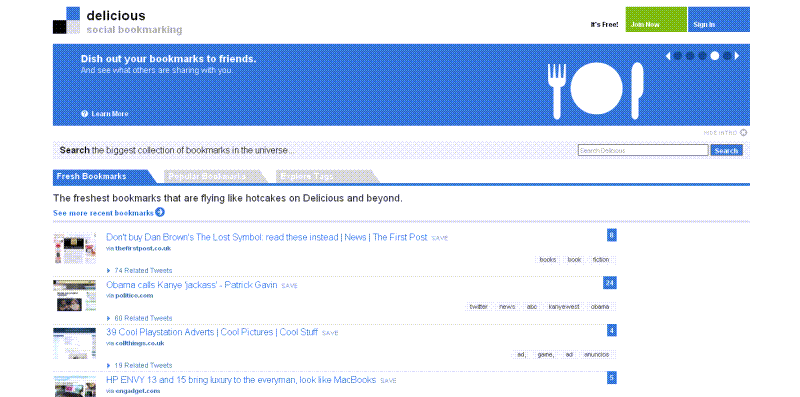
Task: Click the save count badge 4
Action: coord(612,331)
